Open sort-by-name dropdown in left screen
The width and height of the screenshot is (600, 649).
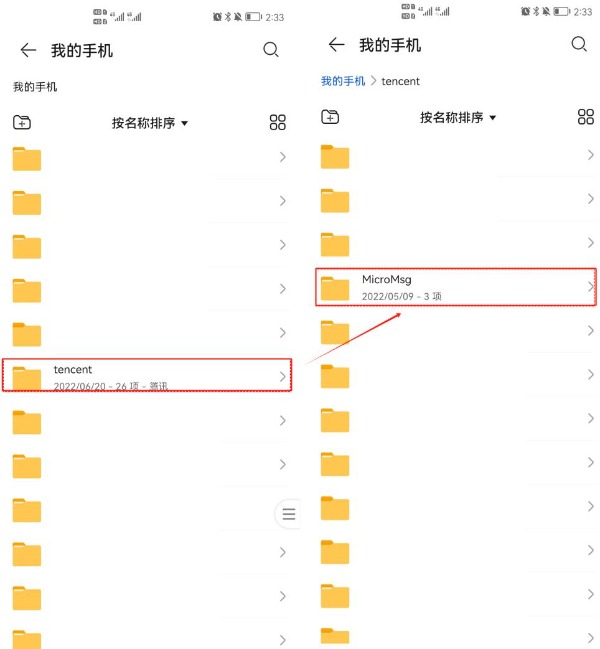(x=150, y=123)
